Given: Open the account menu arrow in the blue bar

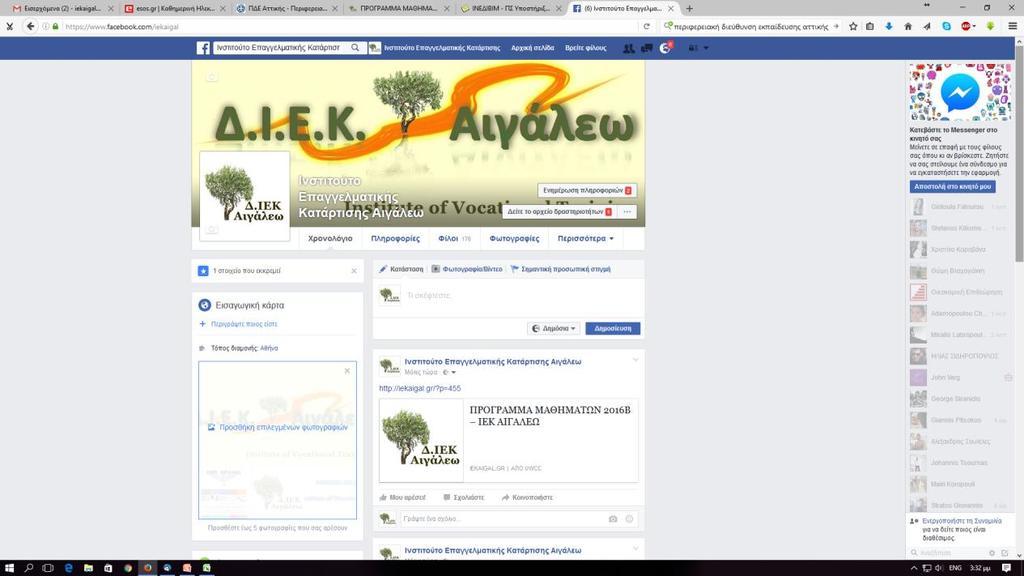Looking at the screenshot, I should point(706,48).
